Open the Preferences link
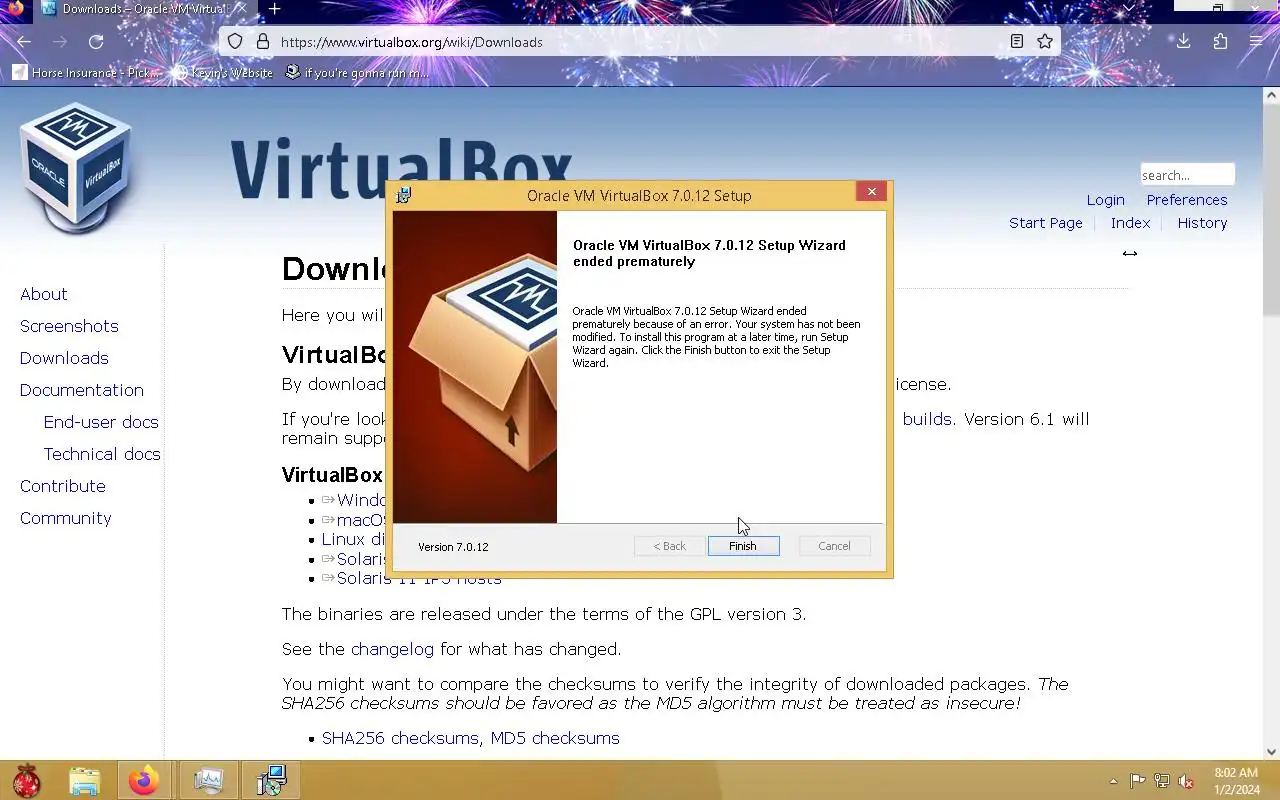Screen dimensions: 1280x800 pos(1187,200)
